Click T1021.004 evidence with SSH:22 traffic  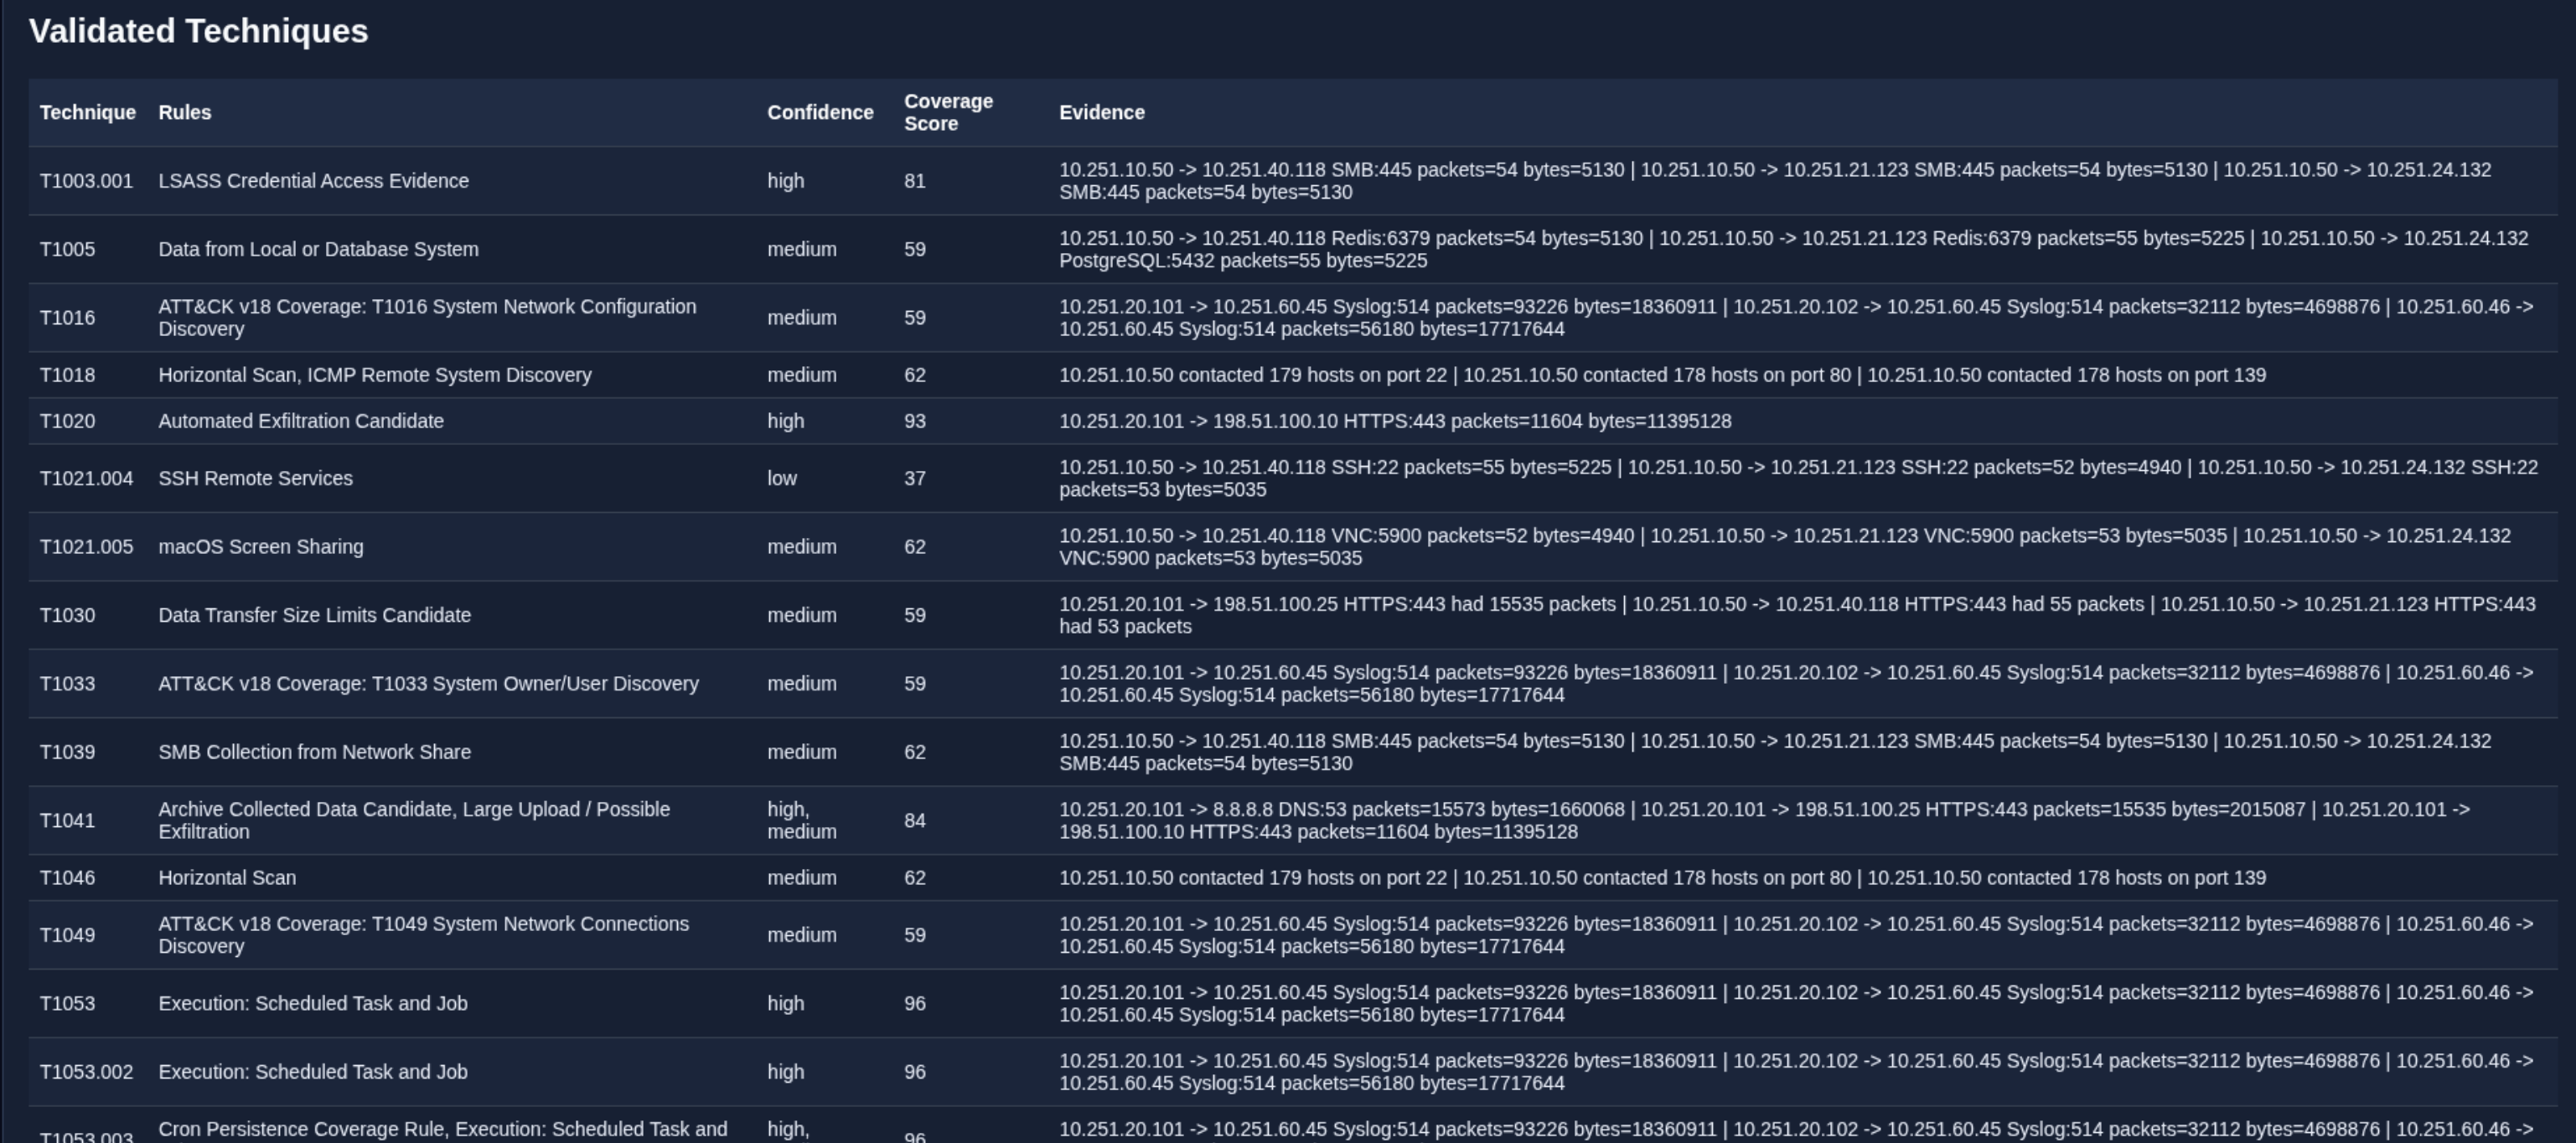pos(1798,479)
